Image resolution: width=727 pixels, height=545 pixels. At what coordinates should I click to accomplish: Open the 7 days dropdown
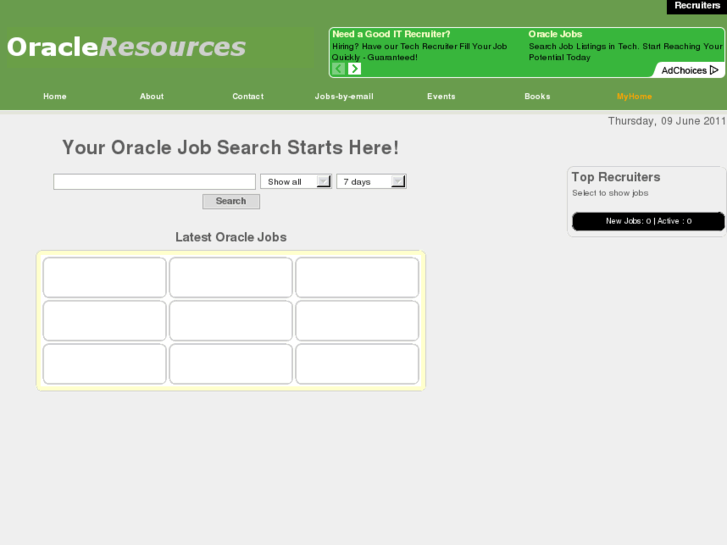pyautogui.click(x=371, y=181)
